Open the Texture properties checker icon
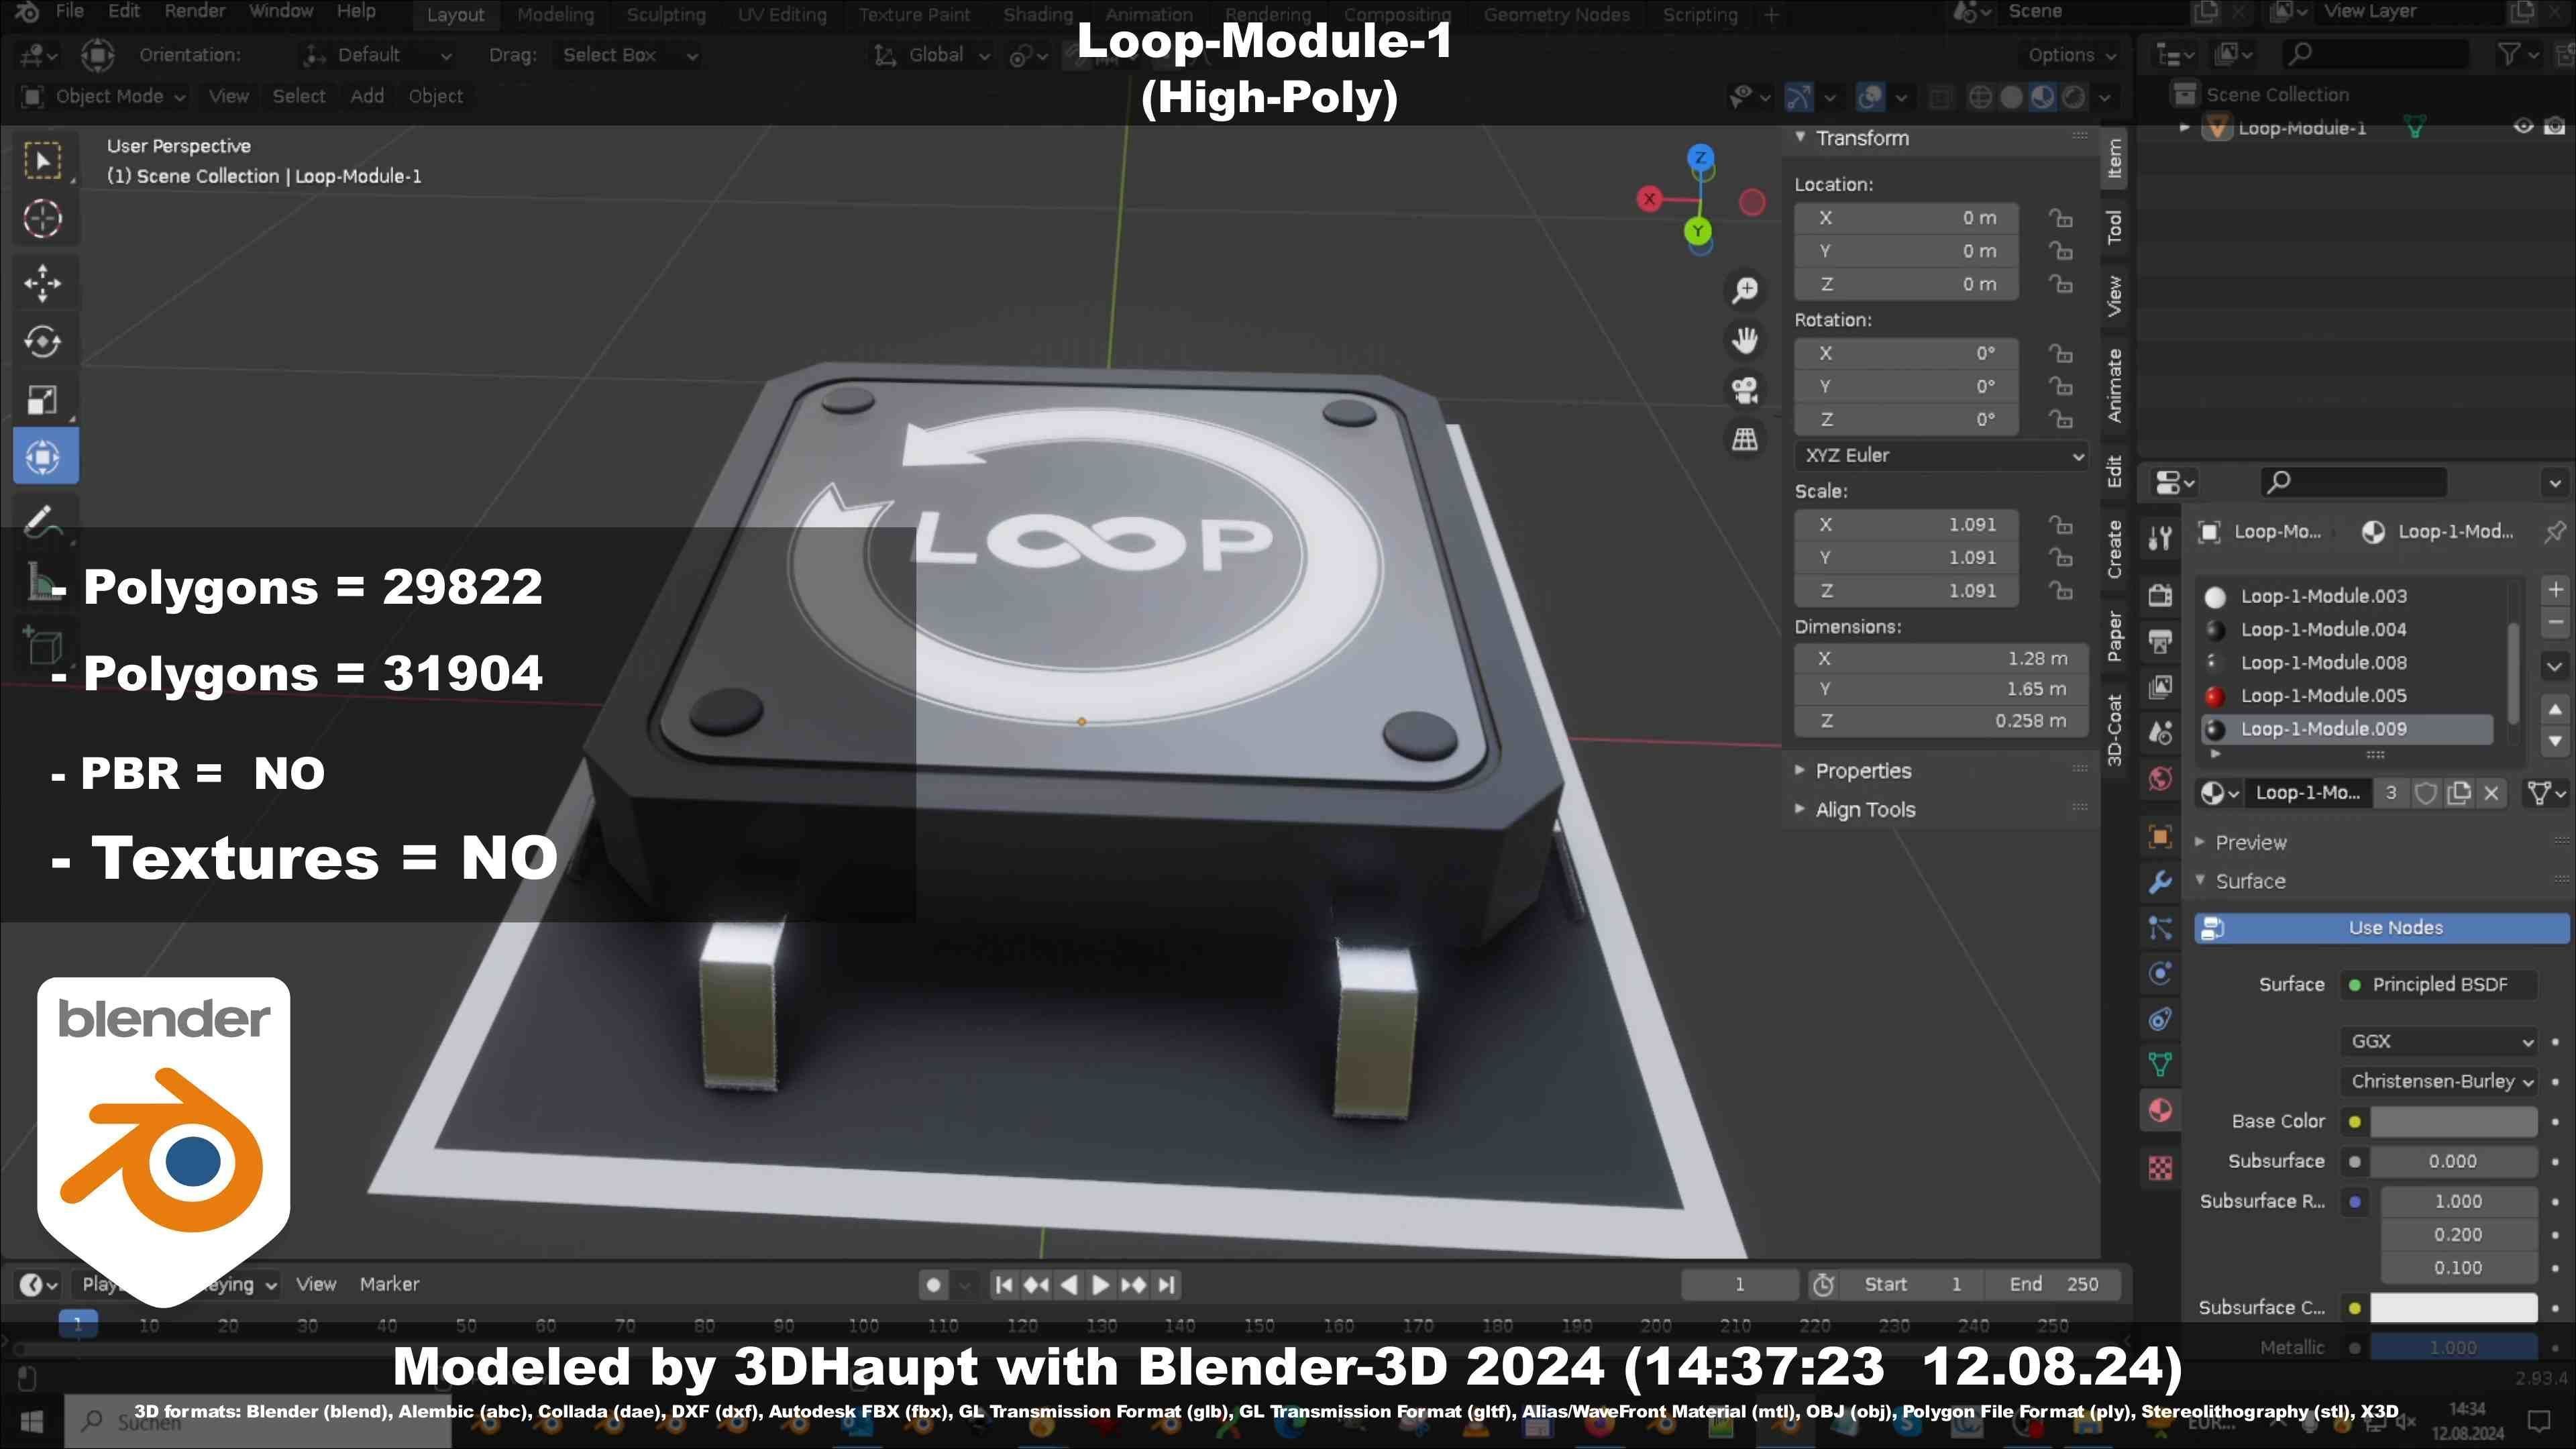This screenshot has height=1449, width=2576. click(2160, 1167)
